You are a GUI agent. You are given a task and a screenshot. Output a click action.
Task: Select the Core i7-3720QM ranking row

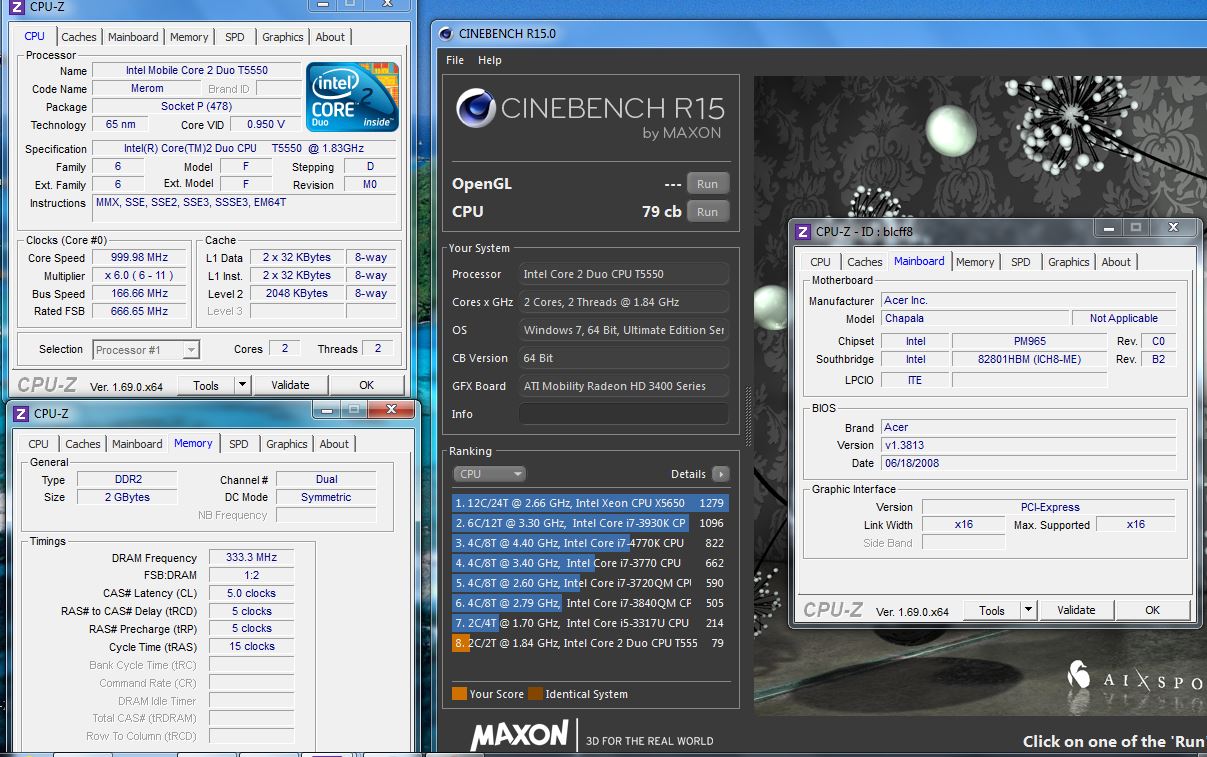[x=590, y=583]
